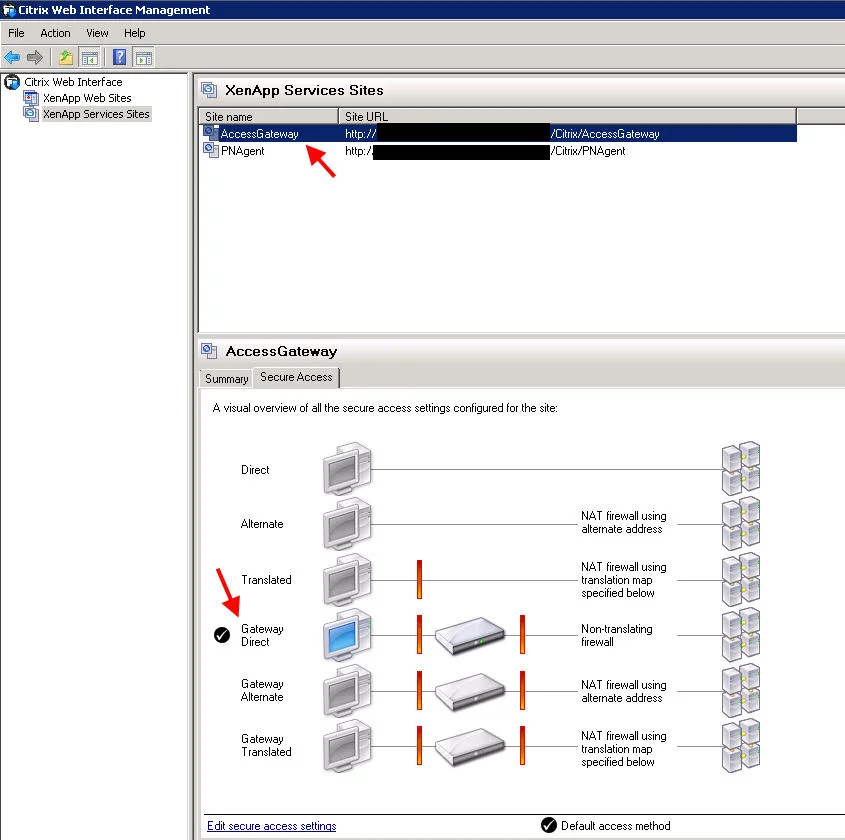845x840 pixels.
Task: Click the /Citrix/PNAgent site URL text
Action: (x=588, y=151)
